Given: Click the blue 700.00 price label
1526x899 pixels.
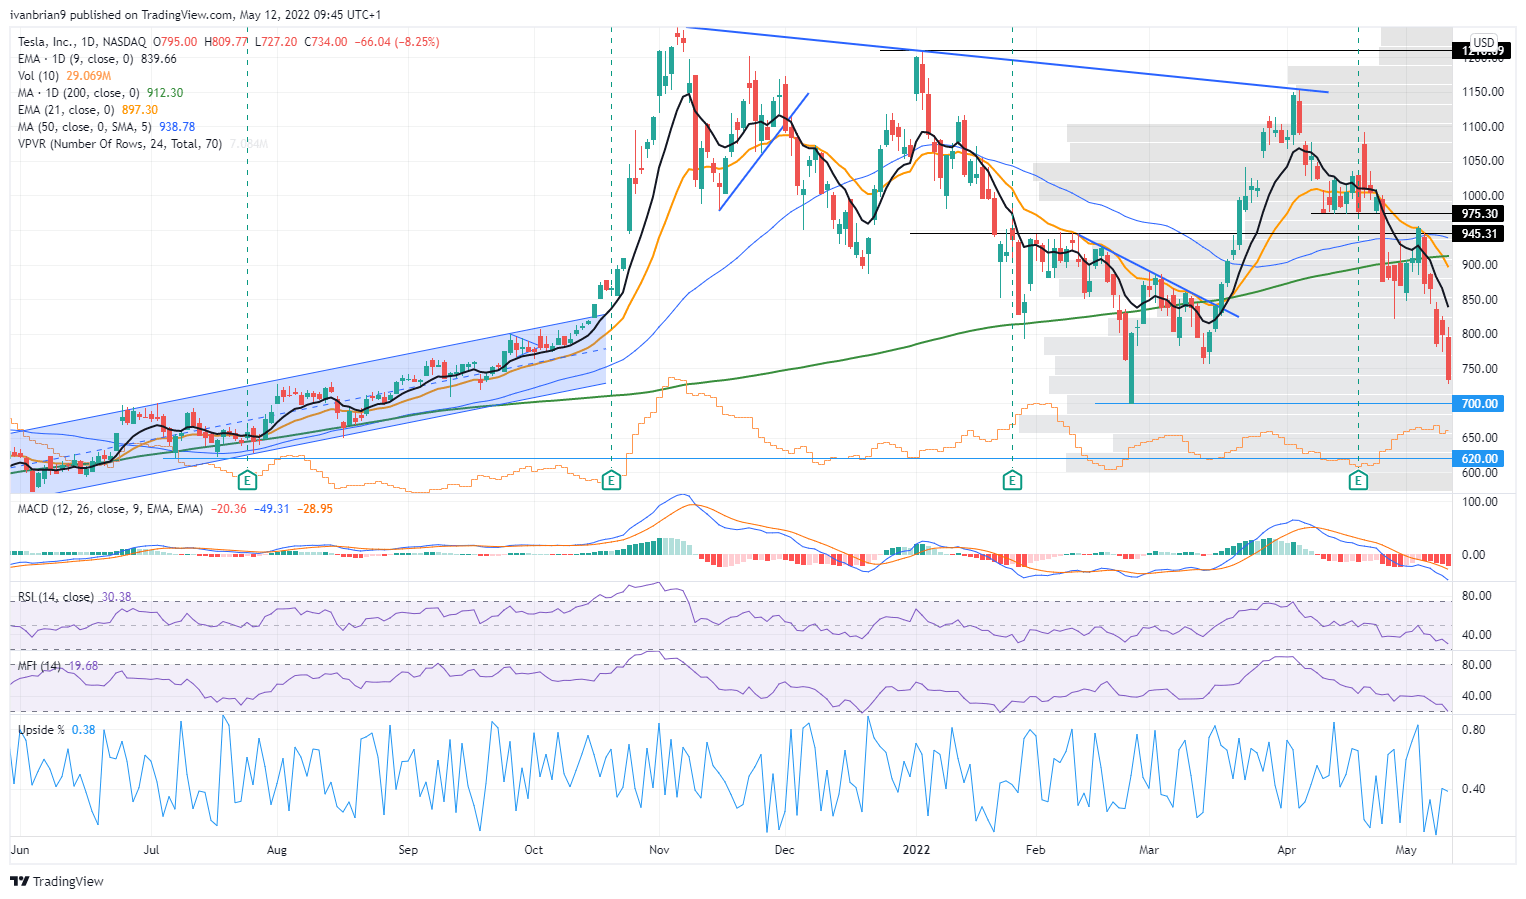Looking at the screenshot, I should 1479,404.
